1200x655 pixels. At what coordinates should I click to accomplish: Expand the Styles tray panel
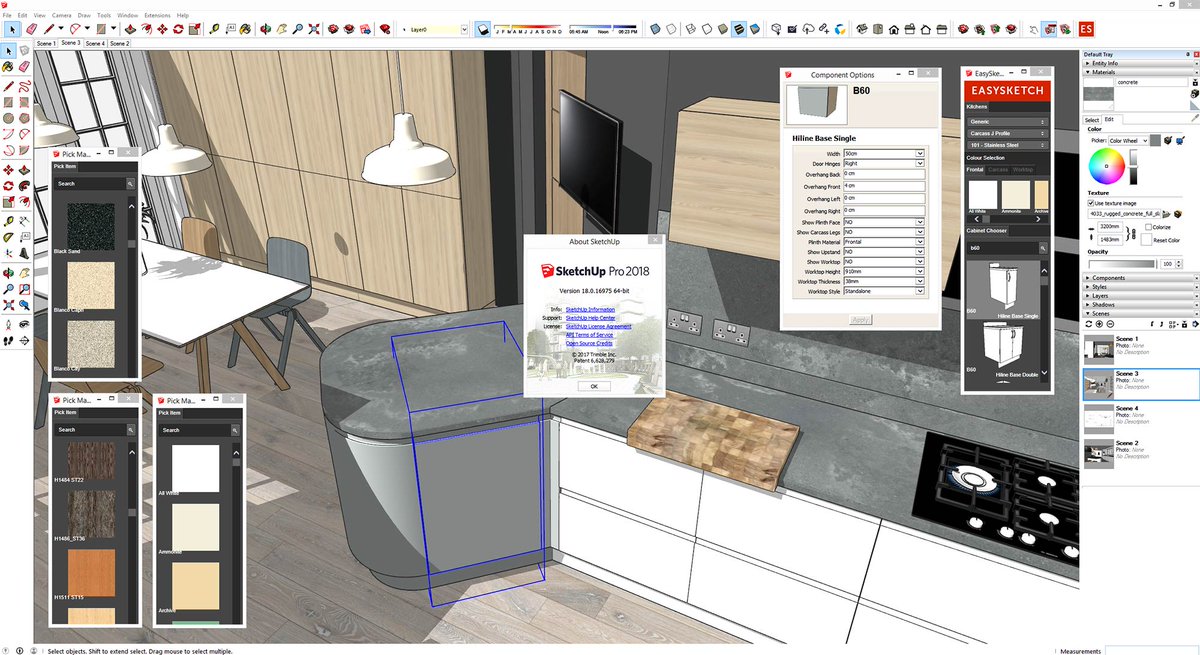click(x=1140, y=287)
